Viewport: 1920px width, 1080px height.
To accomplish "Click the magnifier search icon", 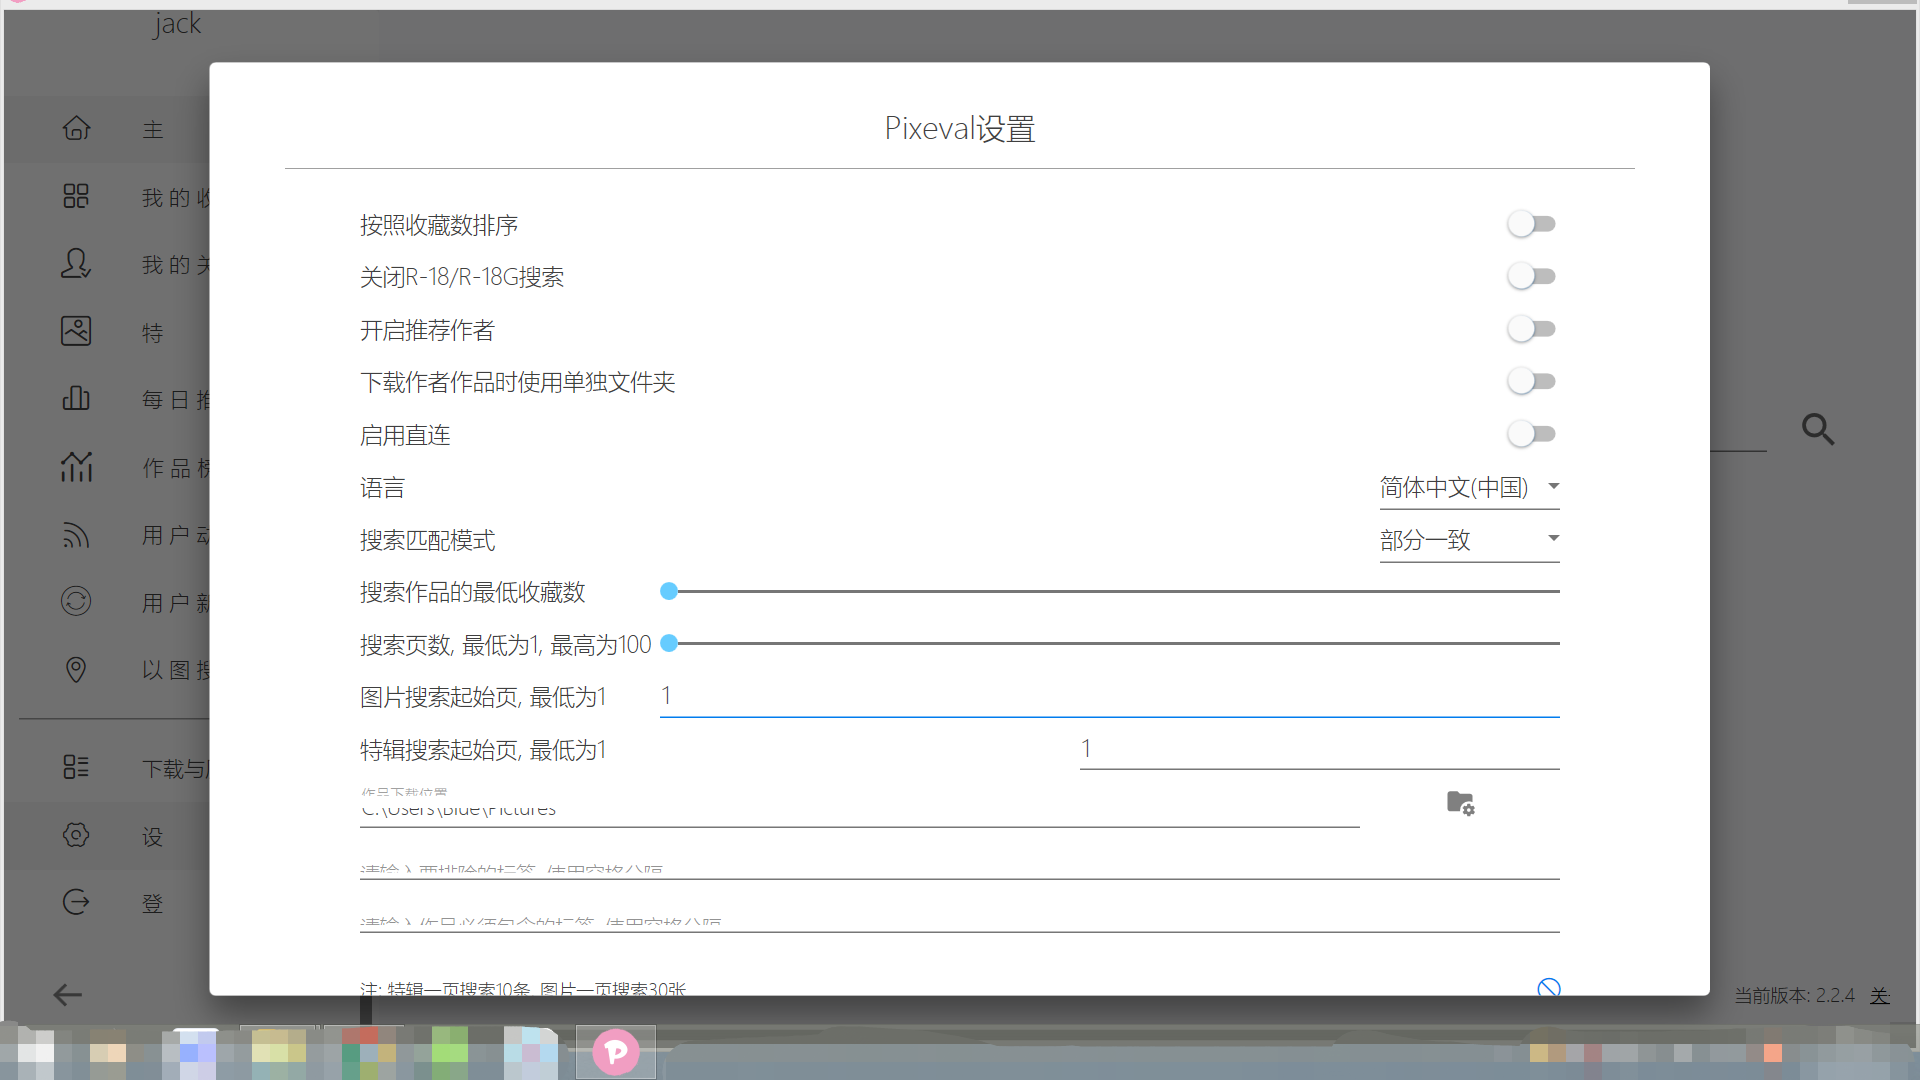I will (x=1818, y=430).
